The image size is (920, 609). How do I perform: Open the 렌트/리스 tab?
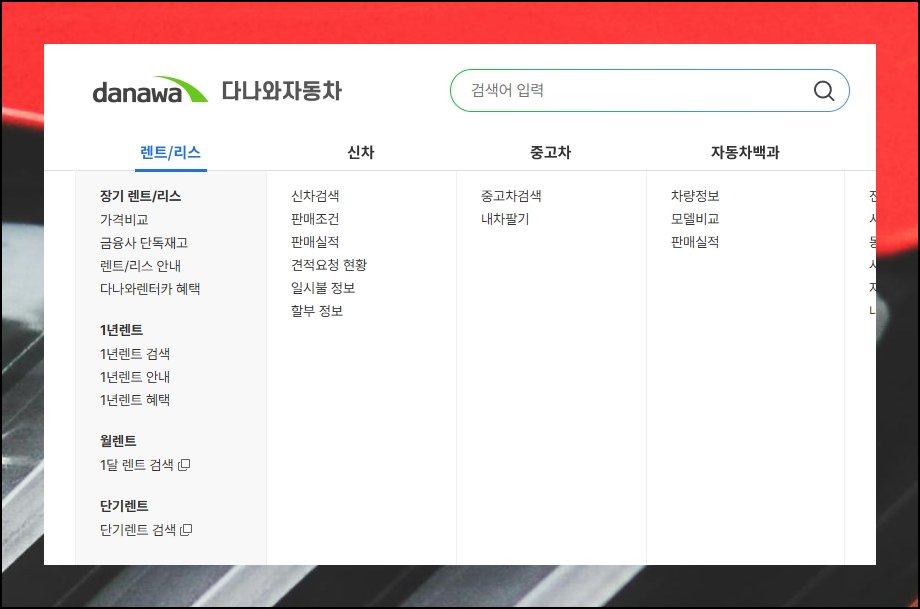[x=171, y=153]
